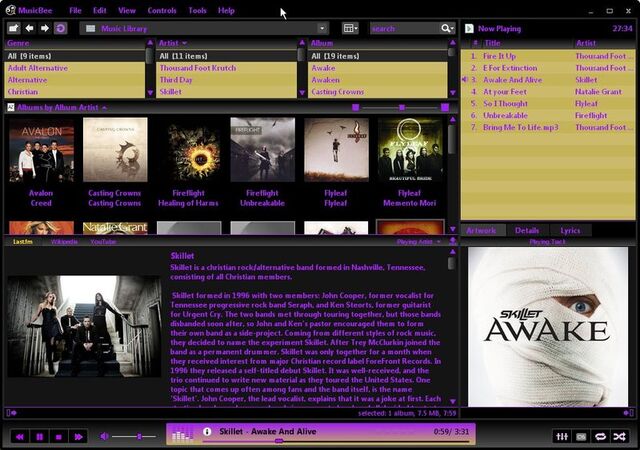Select Casting Crowns in album list
Viewport: 640px width, 450px height.
tap(378, 92)
